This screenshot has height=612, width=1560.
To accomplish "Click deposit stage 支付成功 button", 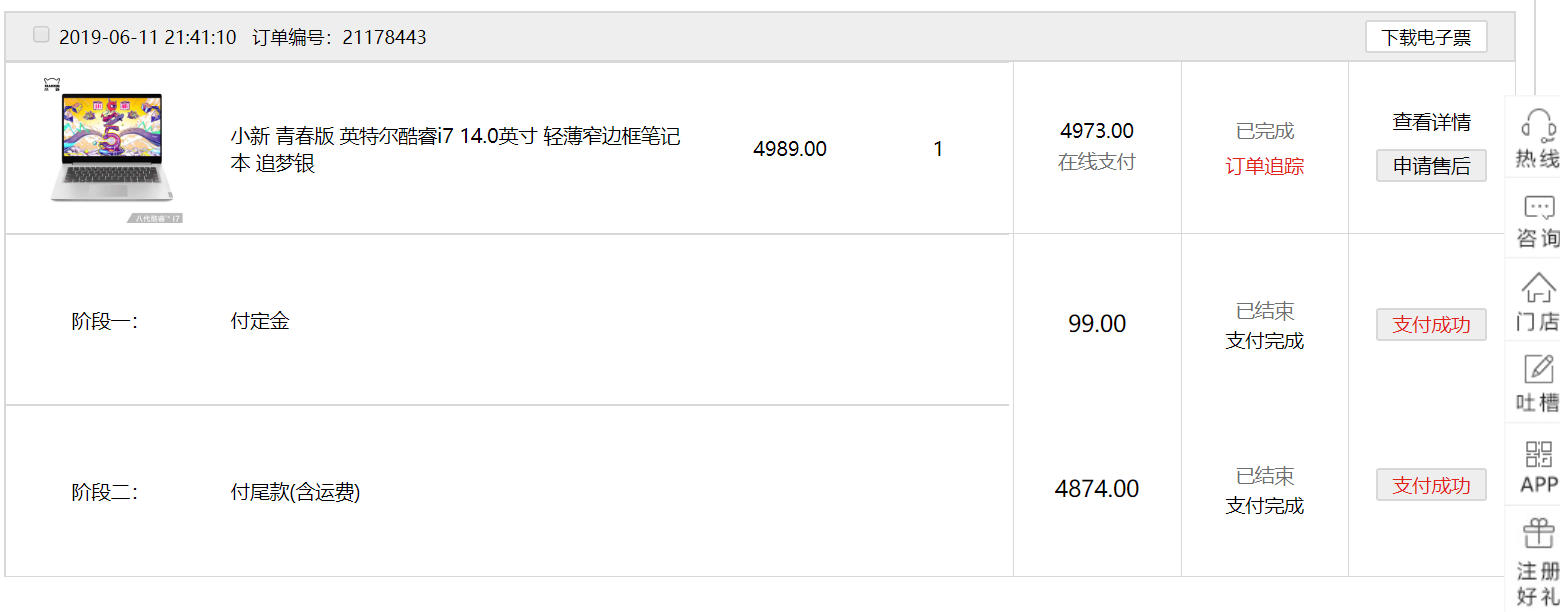I will [x=1431, y=325].
